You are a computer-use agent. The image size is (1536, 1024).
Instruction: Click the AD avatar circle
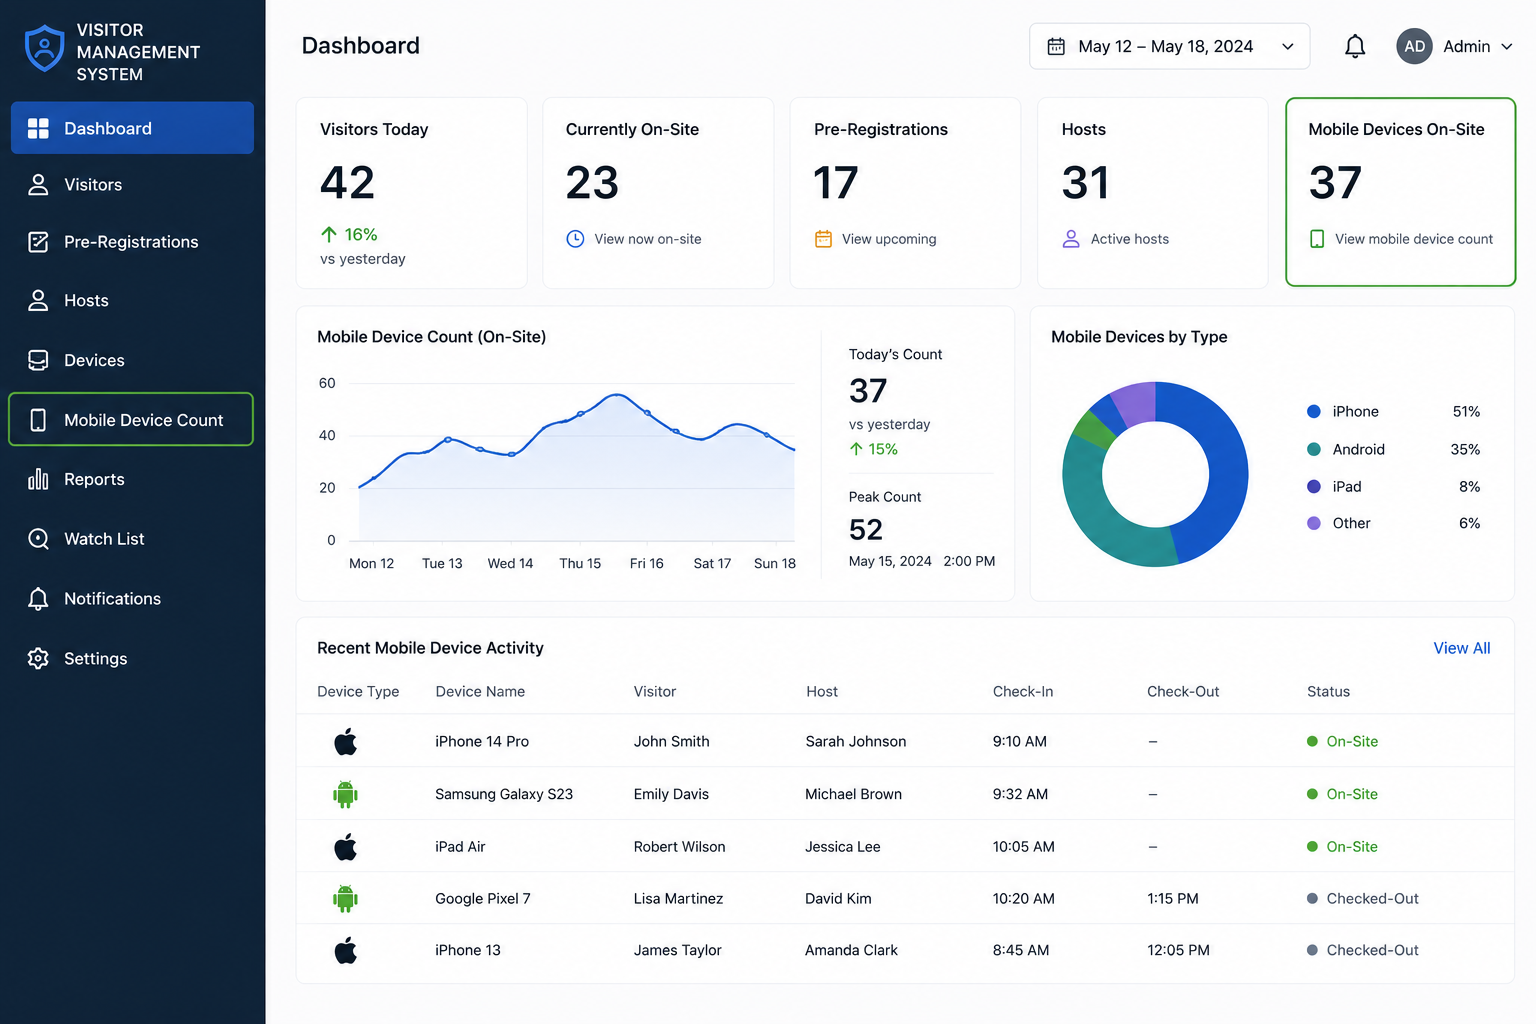tap(1414, 46)
